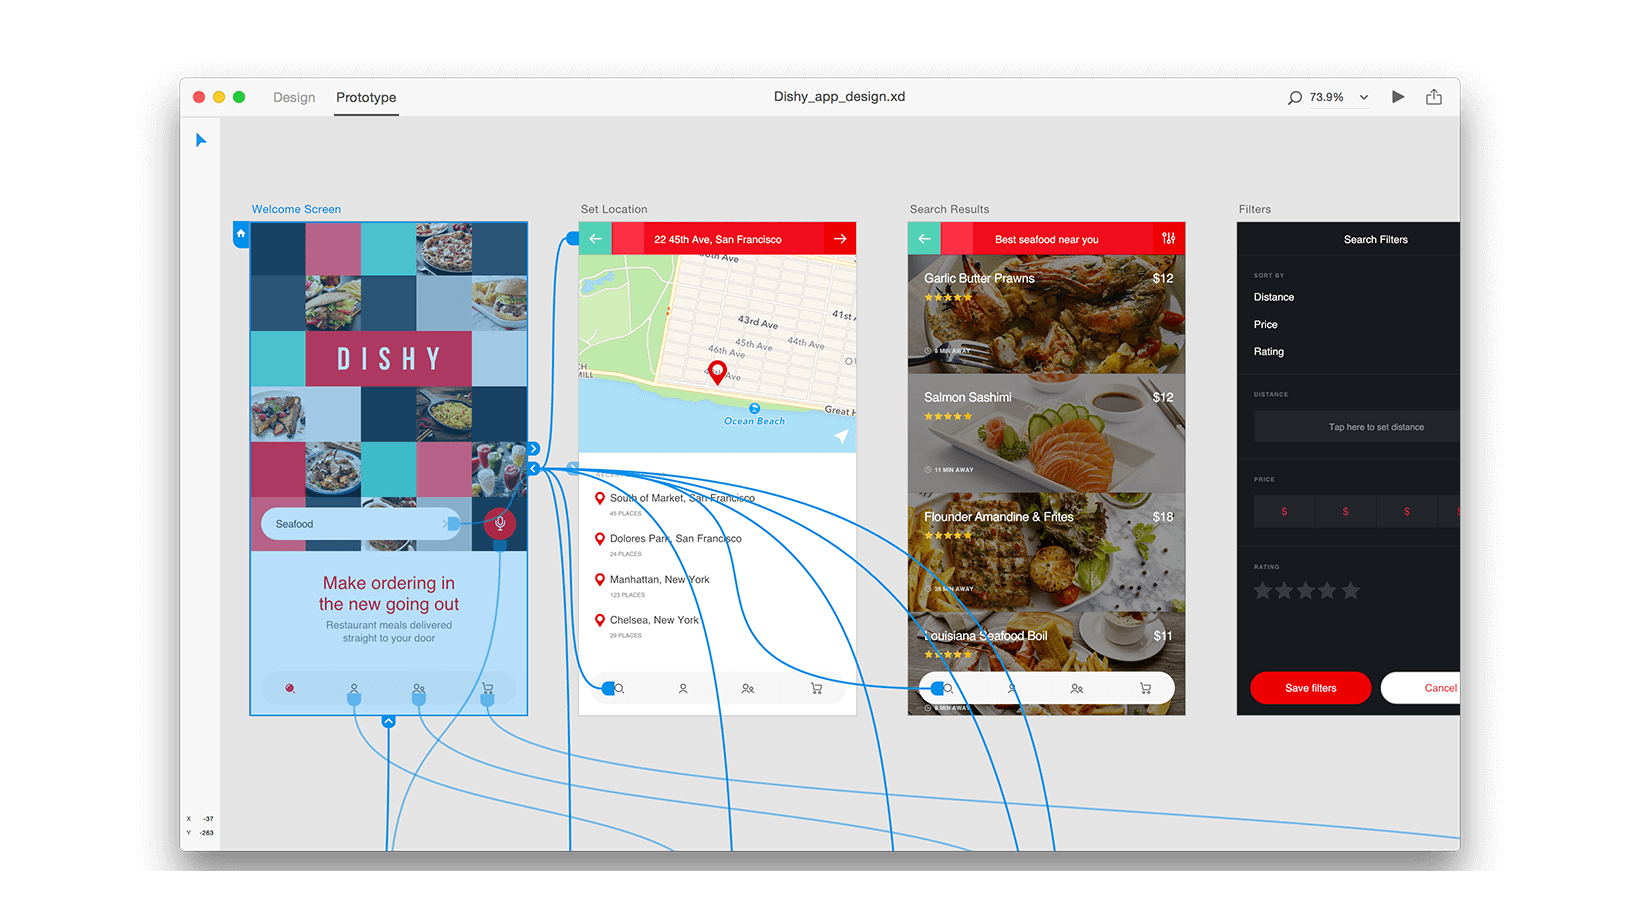The image size is (1640, 923).
Task: Select the Flounder Amandine & Frites card
Action: point(1046,552)
